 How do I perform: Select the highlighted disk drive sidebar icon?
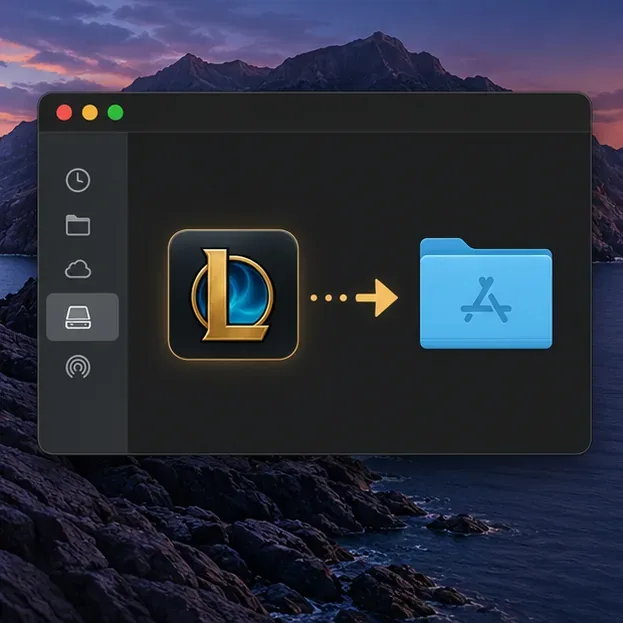click(82, 317)
